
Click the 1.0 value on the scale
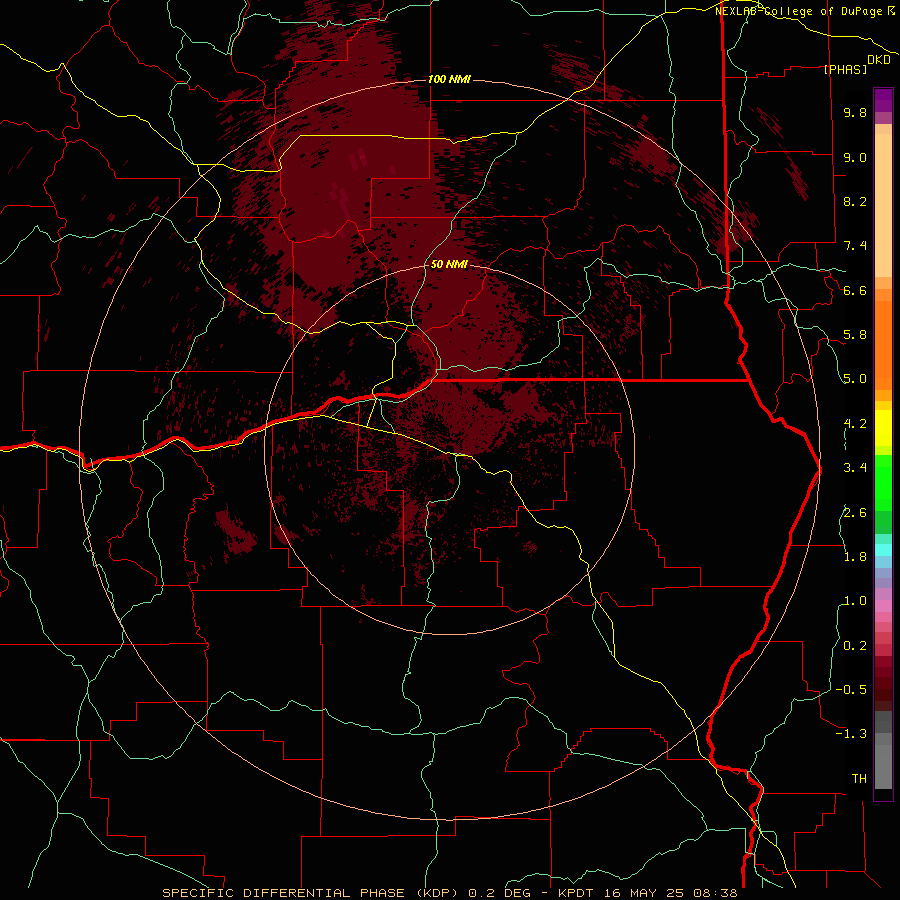click(855, 601)
